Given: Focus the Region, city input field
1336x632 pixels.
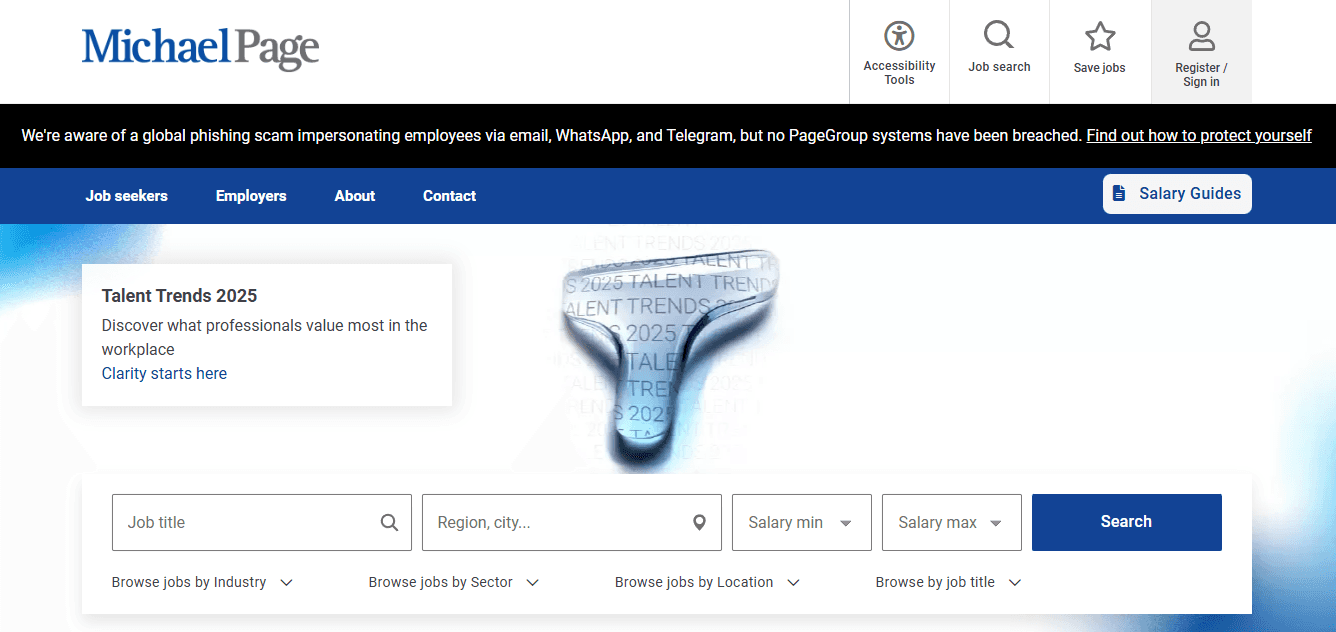Looking at the screenshot, I should coord(572,522).
